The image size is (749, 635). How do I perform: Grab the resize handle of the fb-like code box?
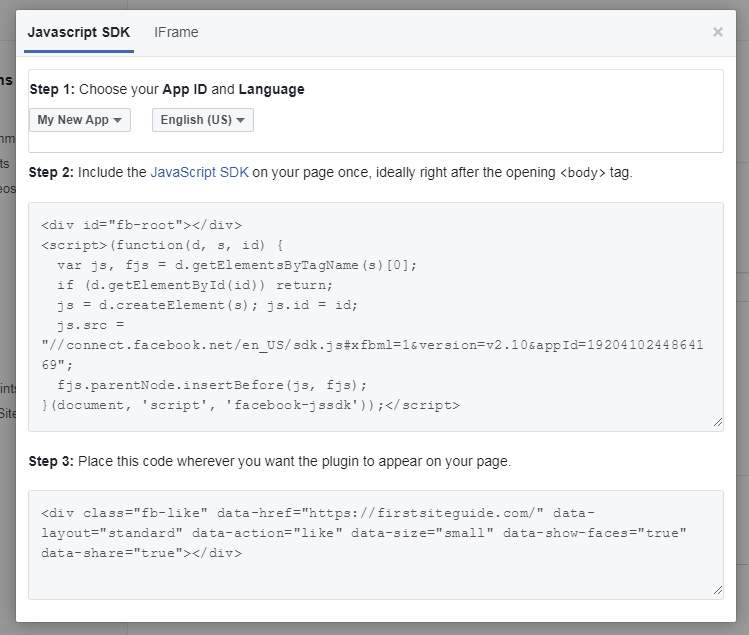point(718,590)
